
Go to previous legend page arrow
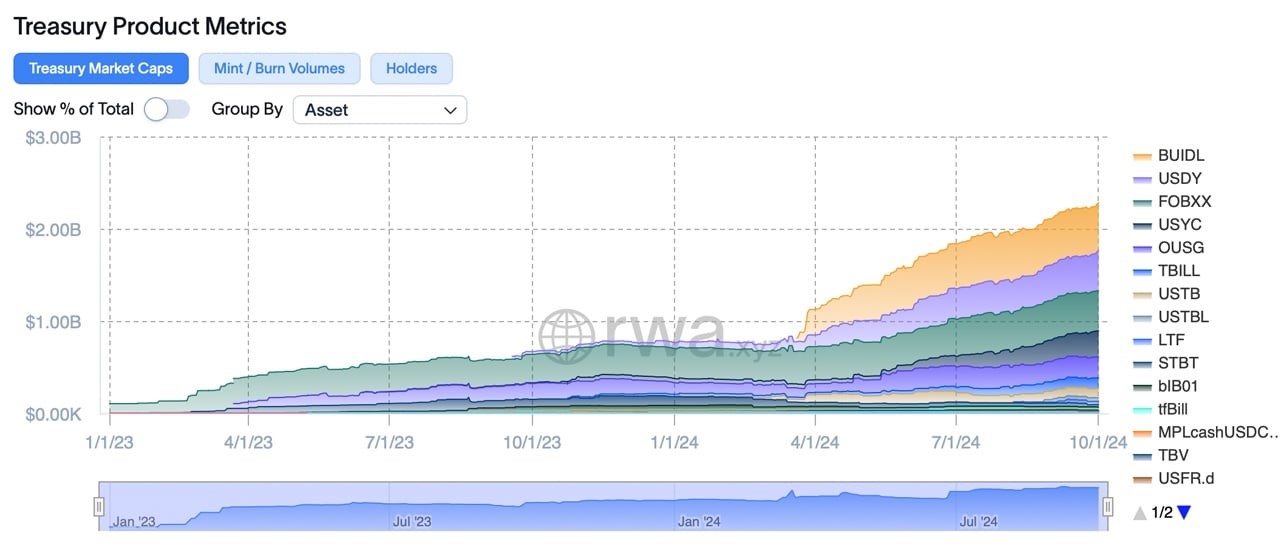tap(1140, 513)
